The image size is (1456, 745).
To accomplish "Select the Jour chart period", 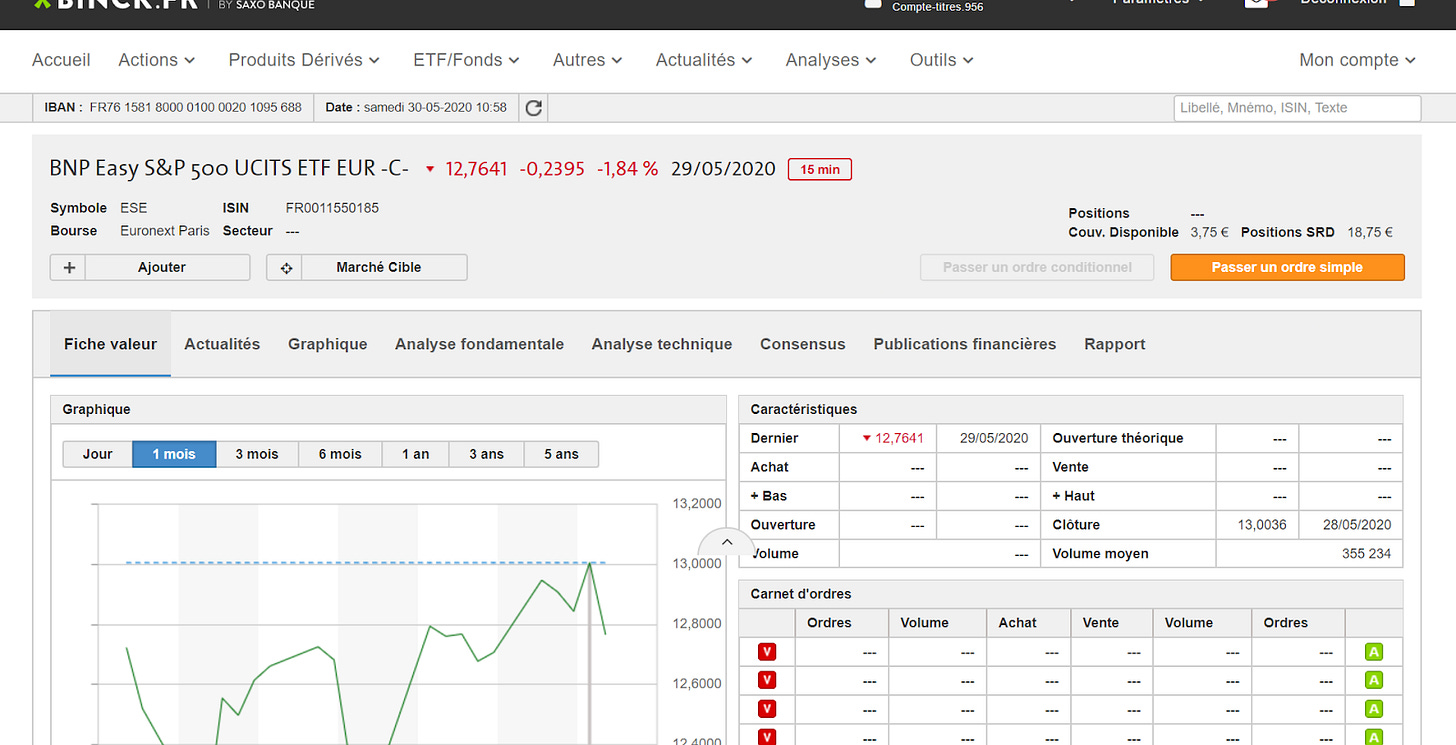I will (x=97, y=454).
